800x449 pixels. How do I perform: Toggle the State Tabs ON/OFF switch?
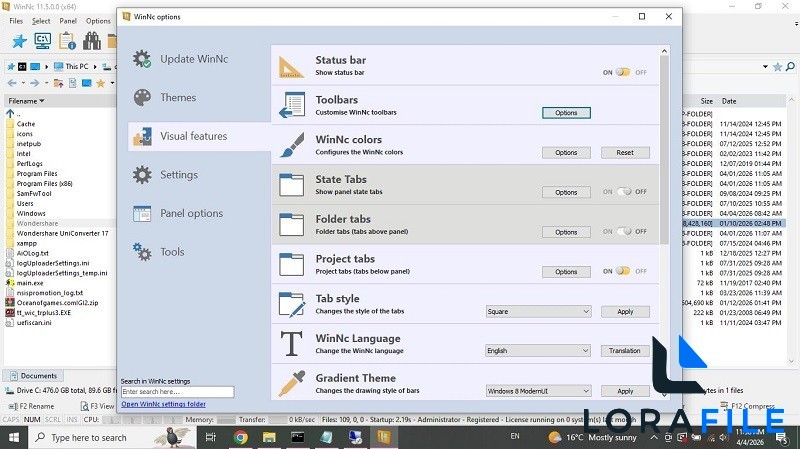[624, 192]
